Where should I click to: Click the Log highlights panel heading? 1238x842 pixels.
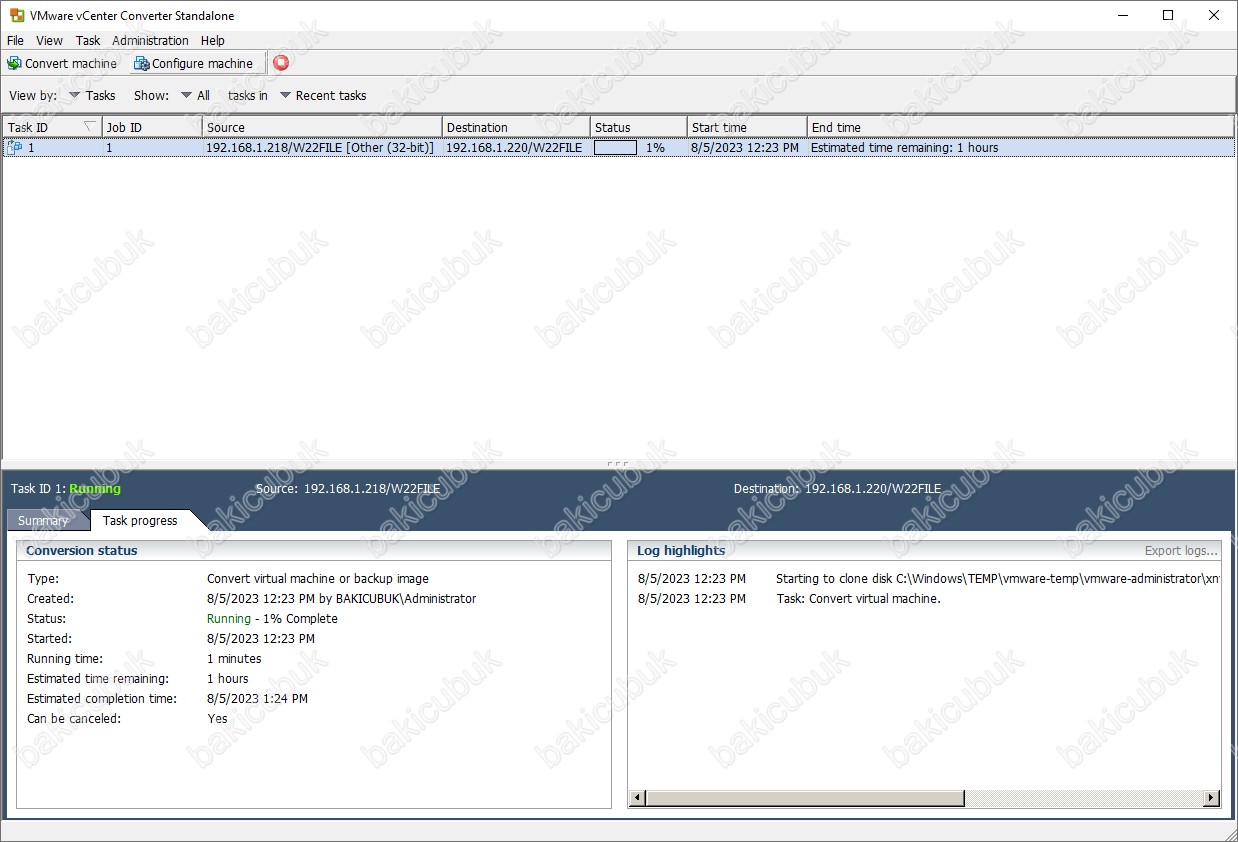[x=681, y=551]
